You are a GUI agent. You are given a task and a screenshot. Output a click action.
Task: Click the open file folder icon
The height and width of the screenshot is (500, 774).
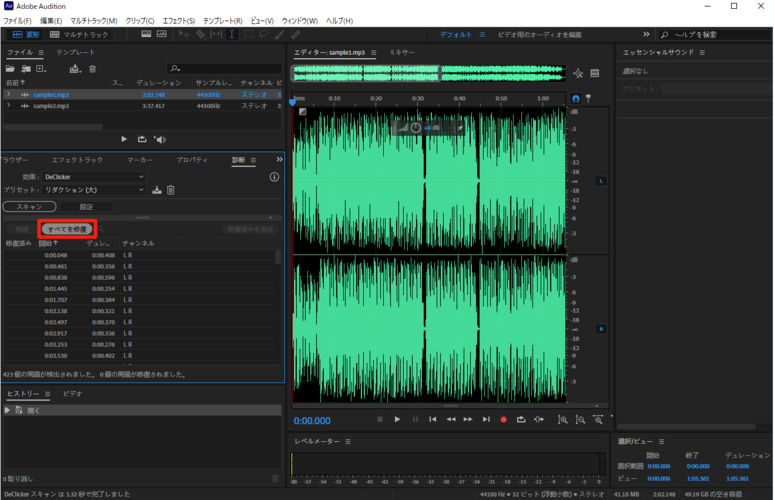(12, 69)
